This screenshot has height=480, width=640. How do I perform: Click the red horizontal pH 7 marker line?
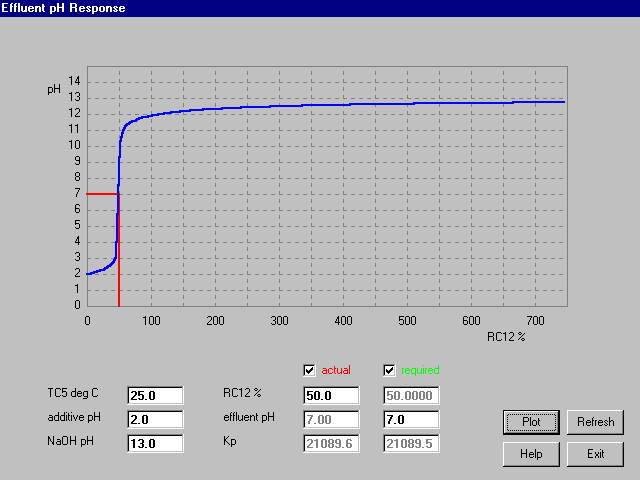pos(100,194)
